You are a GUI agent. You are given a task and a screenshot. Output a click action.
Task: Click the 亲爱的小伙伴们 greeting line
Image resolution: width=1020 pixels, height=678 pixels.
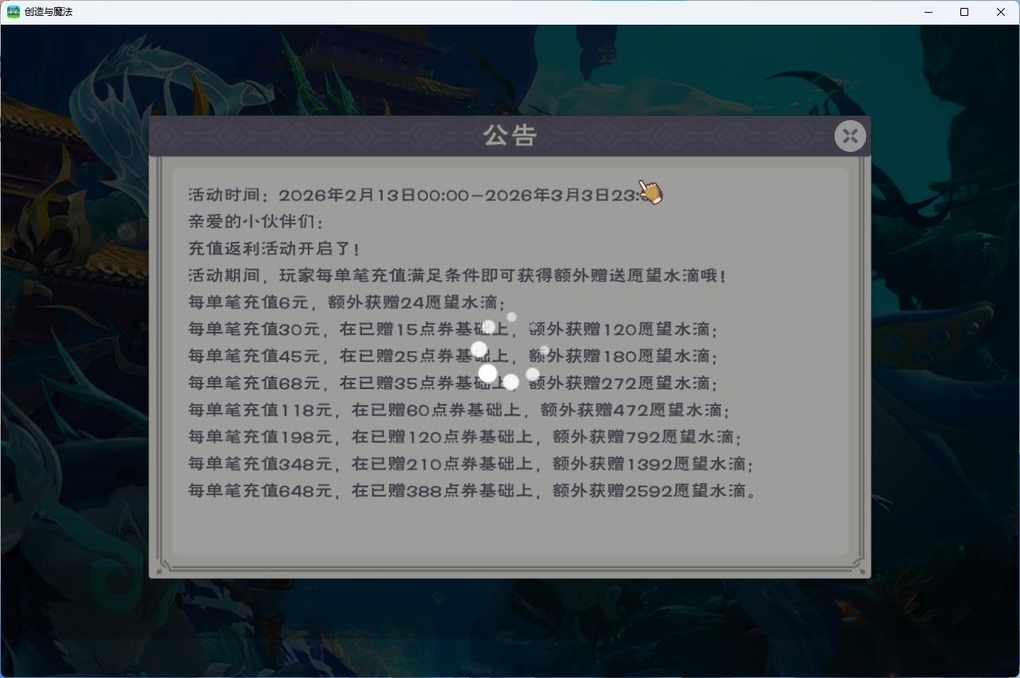coord(256,221)
